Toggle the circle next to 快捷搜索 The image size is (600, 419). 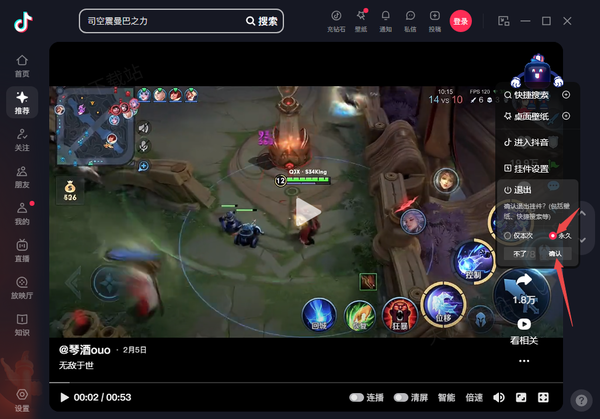(x=566, y=95)
